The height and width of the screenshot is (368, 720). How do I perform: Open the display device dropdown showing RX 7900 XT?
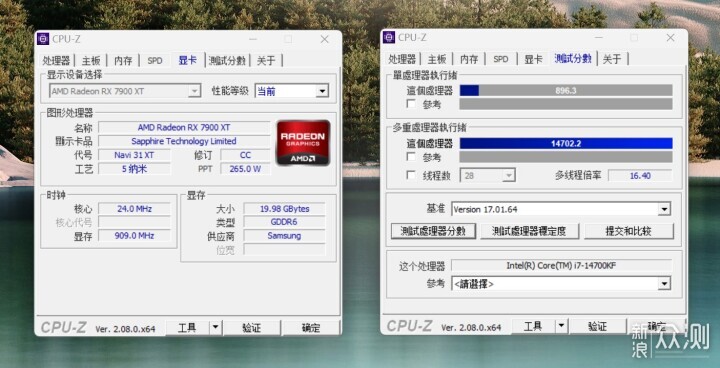tap(124, 91)
